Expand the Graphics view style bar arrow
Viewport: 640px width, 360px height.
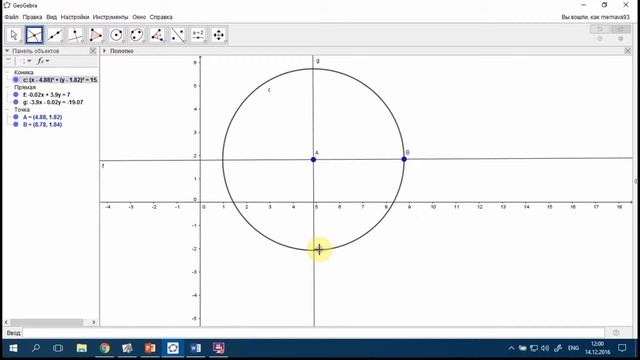point(104,51)
